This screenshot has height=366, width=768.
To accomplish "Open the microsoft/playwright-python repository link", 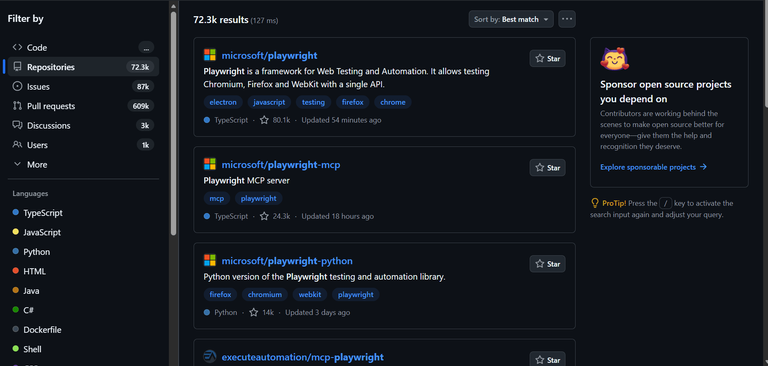I will (x=287, y=261).
